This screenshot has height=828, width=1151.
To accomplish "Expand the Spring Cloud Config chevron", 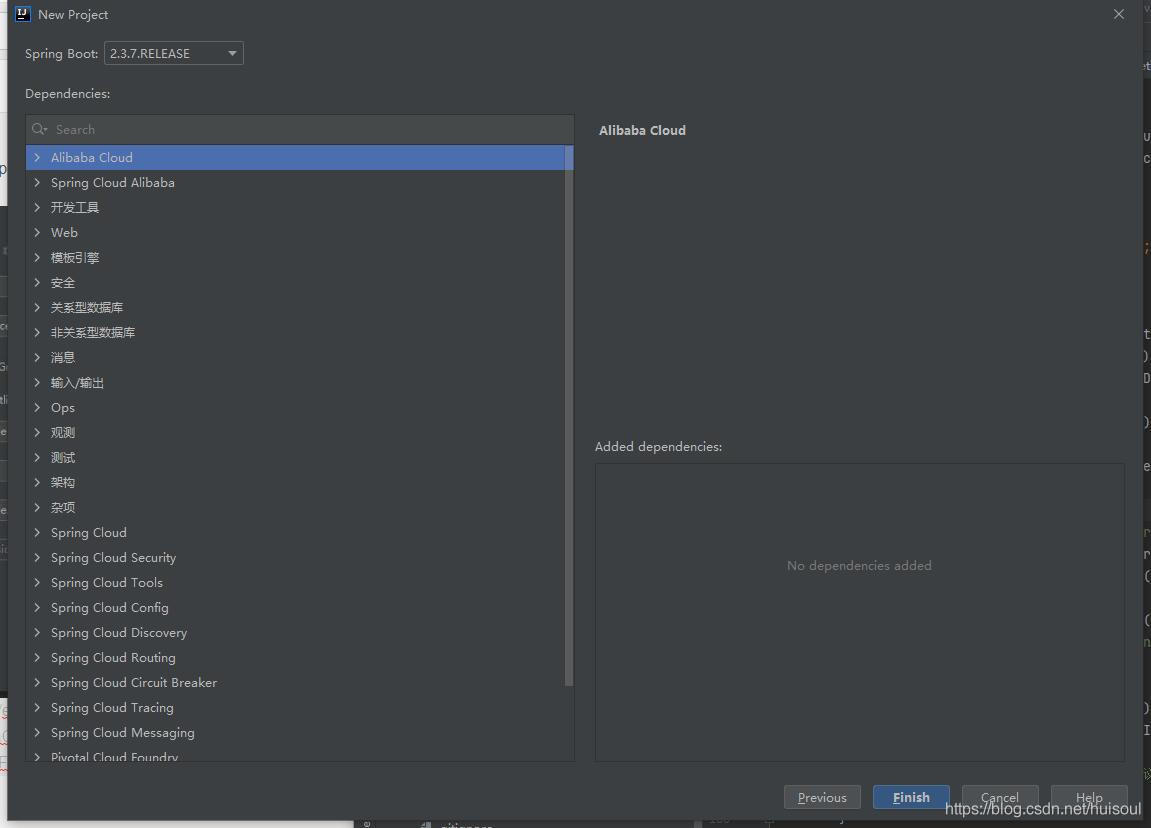I will 37,608.
